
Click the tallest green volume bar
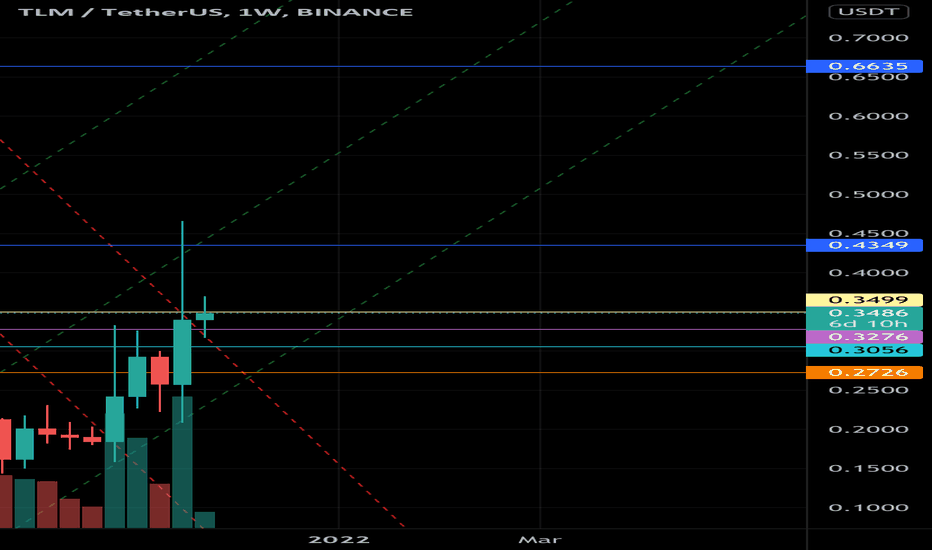[182, 462]
